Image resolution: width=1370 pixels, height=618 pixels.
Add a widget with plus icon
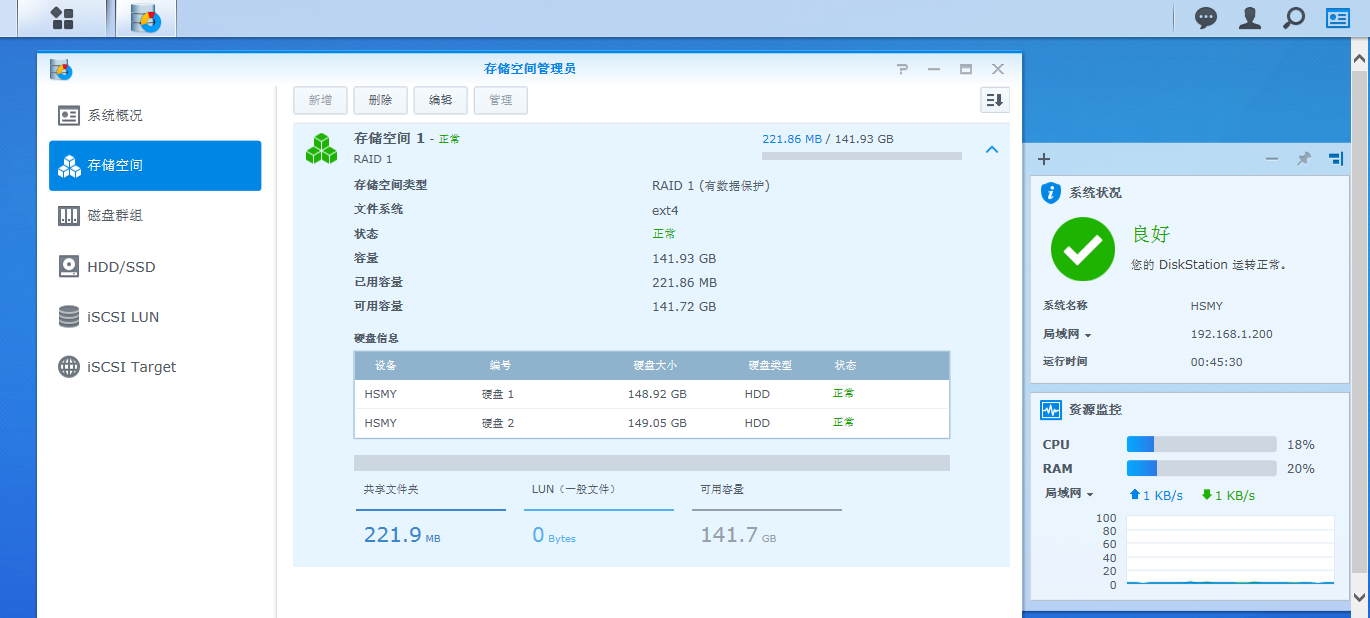point(1044,159)
